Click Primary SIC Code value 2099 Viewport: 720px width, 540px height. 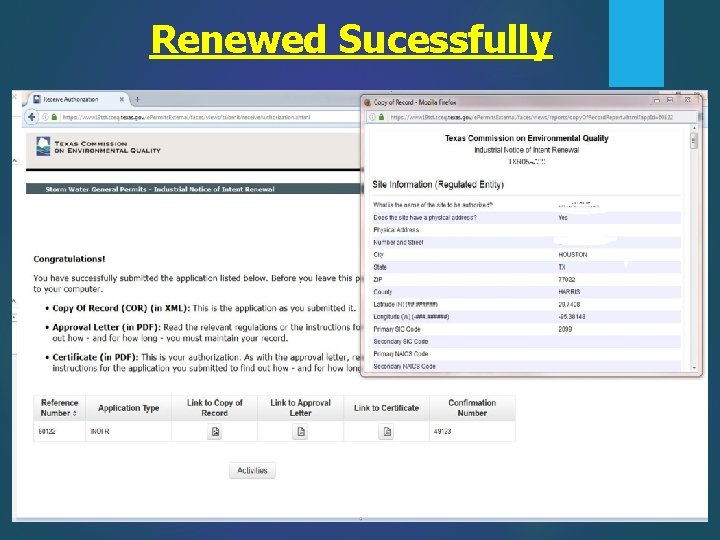[x=565, y=329]
